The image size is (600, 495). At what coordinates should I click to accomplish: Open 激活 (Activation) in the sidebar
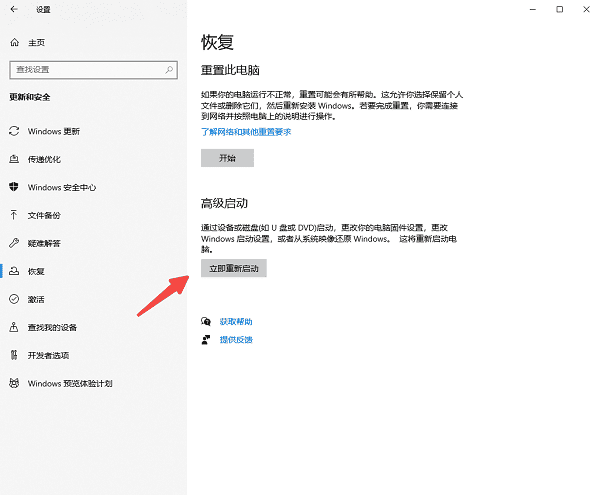click(x=35, y=299)
